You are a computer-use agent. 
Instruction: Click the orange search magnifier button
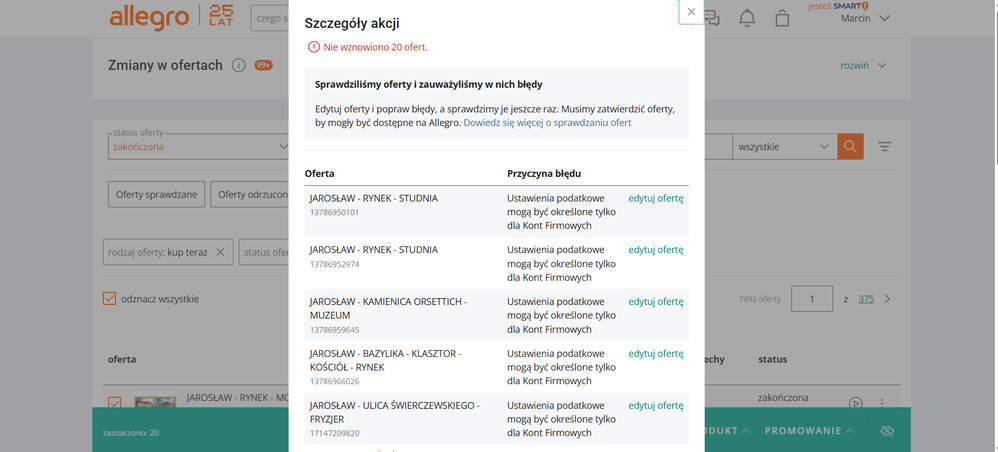point(850,147)
